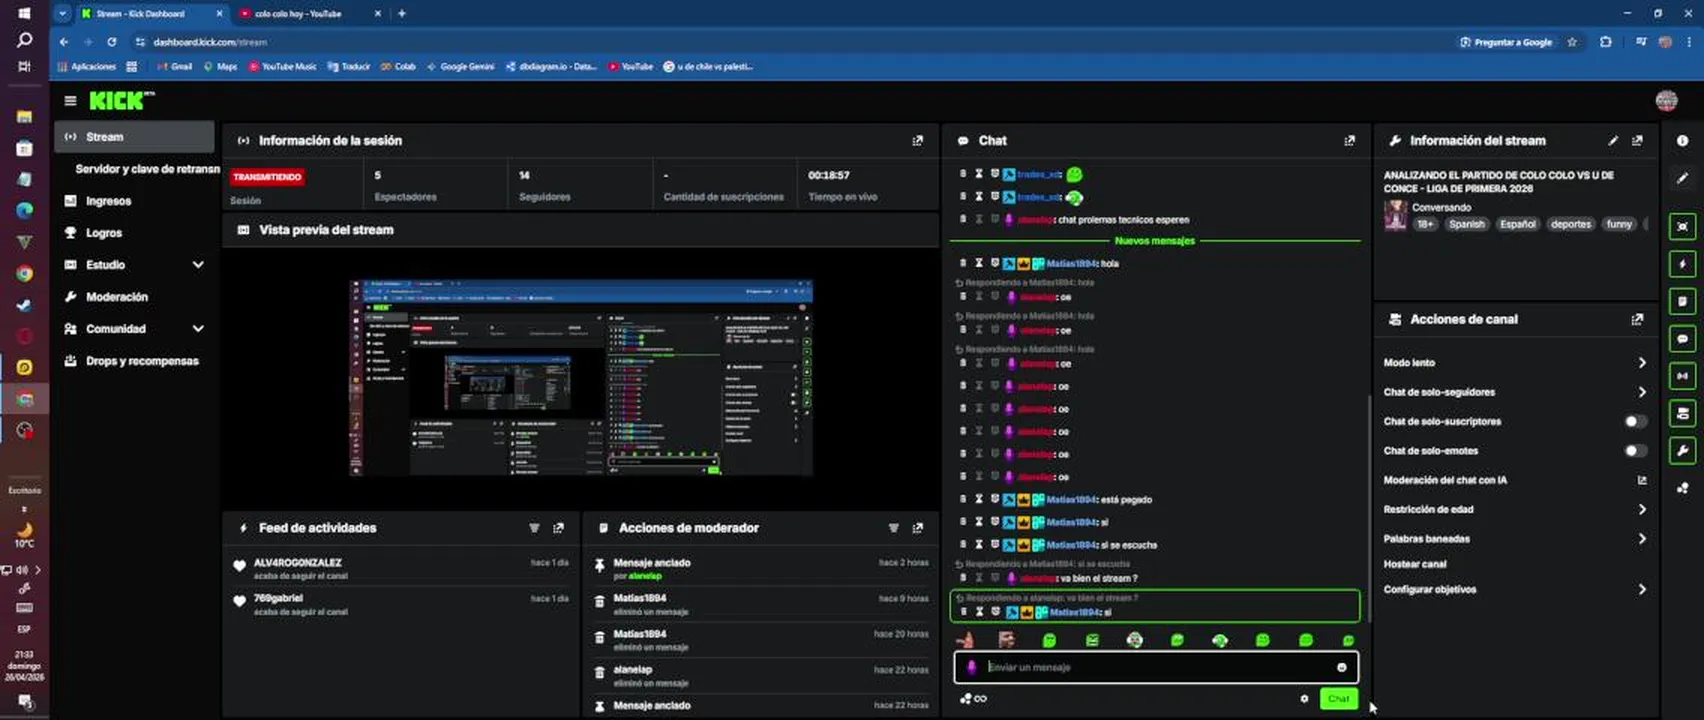Open emoji picker in the message box

(x=1341, y=667)
